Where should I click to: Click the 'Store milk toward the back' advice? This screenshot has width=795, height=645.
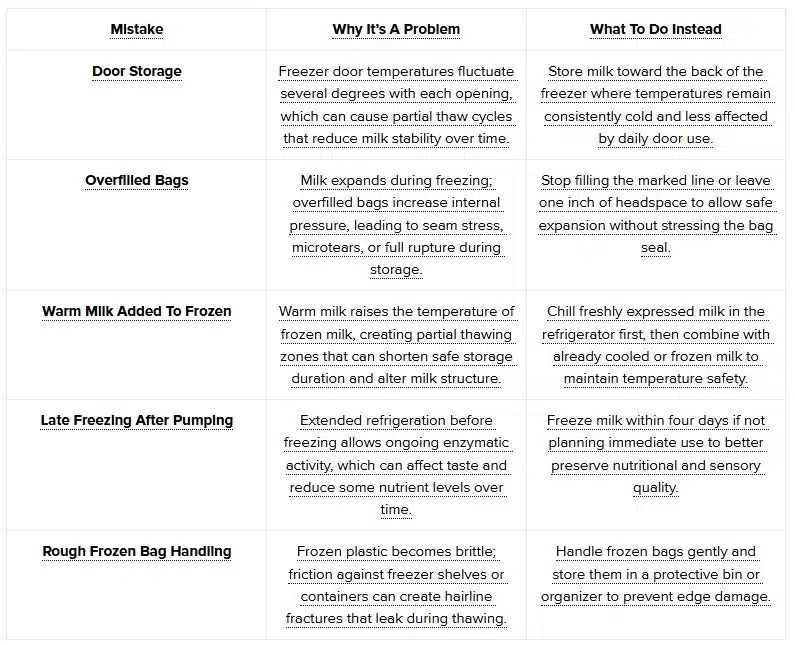coord(655,105)
